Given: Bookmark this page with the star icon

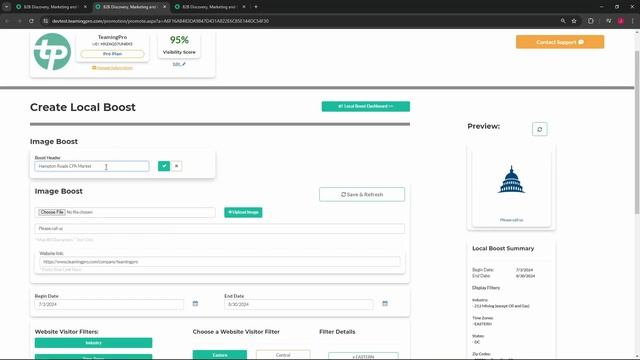Looking at the screenshot, I should [574, 21].
